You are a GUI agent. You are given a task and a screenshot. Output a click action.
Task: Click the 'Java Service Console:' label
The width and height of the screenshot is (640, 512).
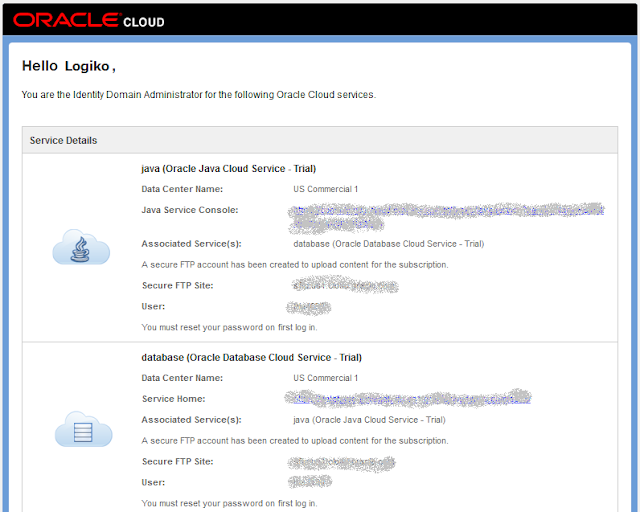coord(190,210)
